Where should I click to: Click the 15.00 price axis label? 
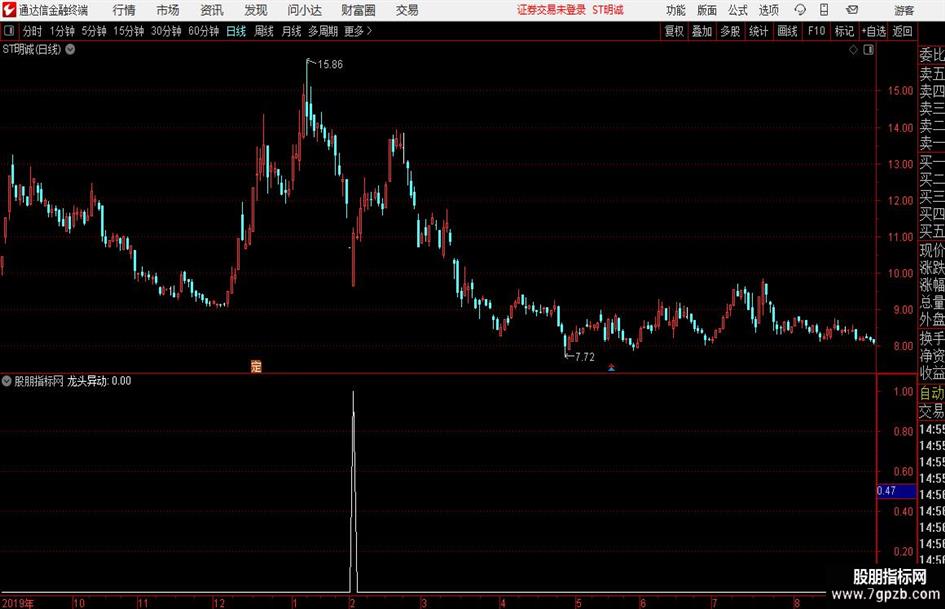900,91
